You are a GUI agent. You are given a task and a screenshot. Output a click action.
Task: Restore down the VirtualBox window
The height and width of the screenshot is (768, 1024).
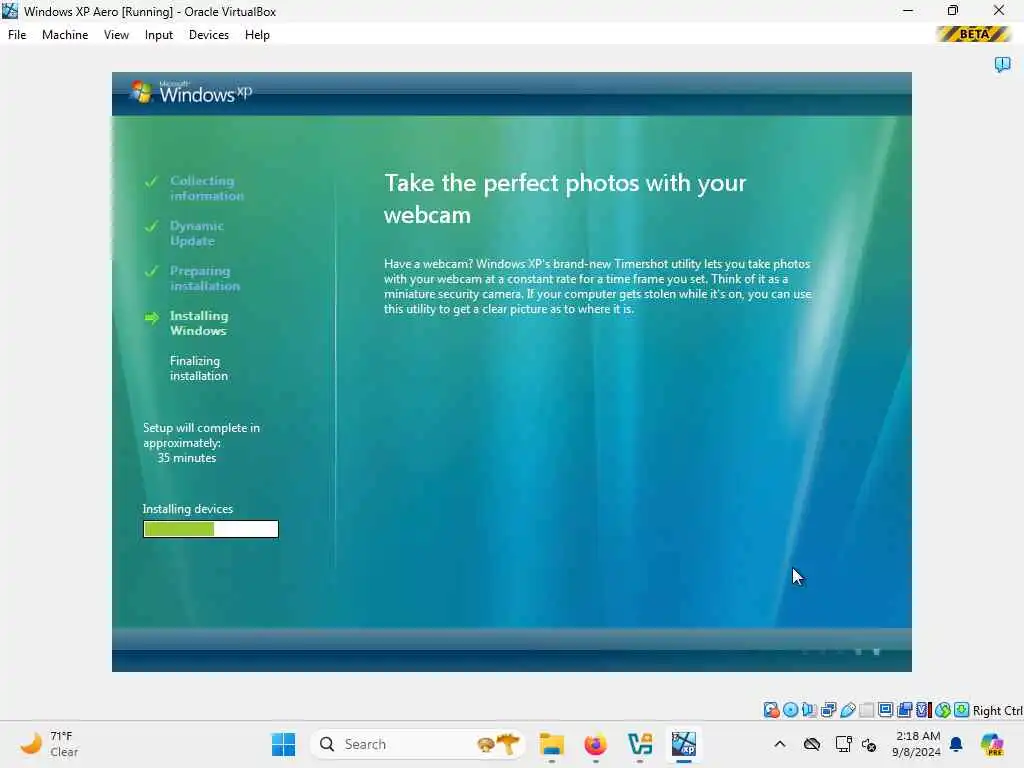pyautogui.click(x=953, y=10)
